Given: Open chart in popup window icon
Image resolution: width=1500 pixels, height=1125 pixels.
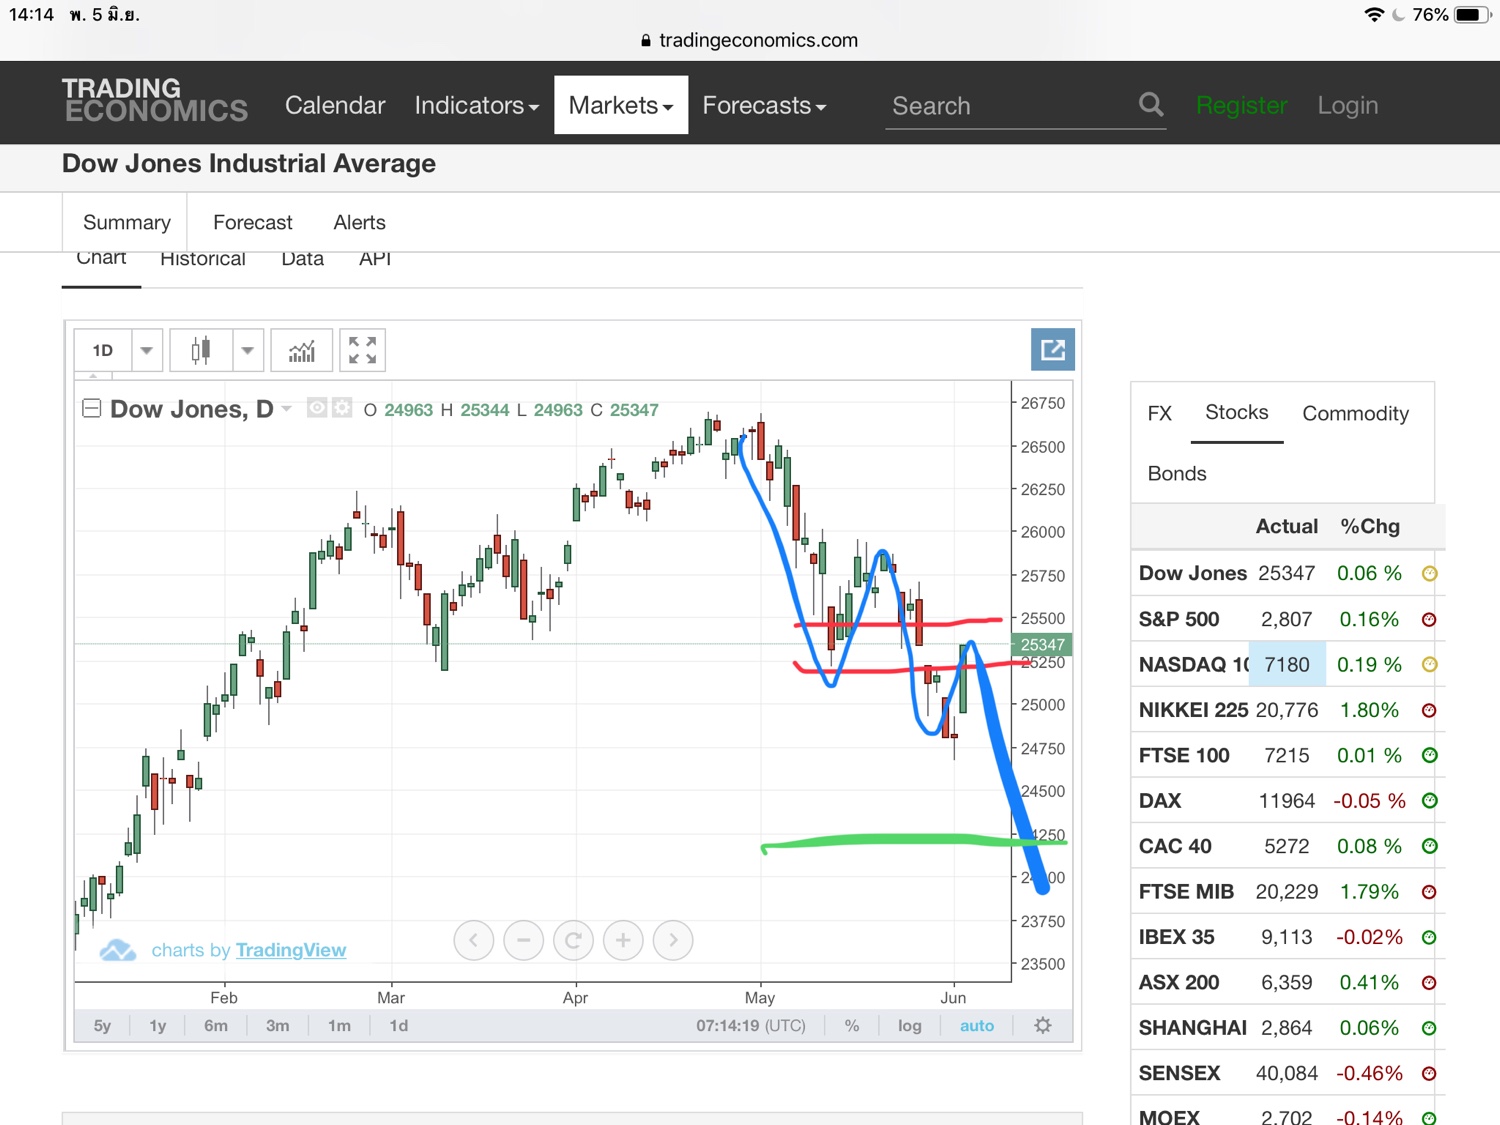Looking at the screenshot, I should tap(1053, 350).
